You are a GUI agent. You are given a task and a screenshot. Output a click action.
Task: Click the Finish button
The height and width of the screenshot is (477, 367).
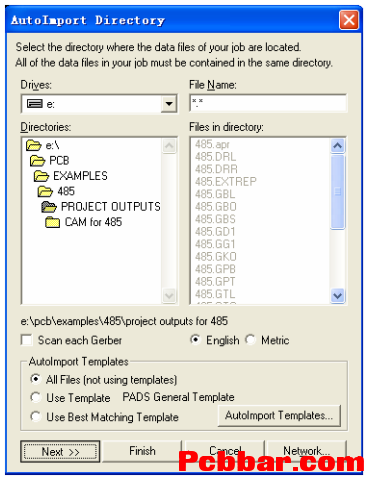coord(142,451)
